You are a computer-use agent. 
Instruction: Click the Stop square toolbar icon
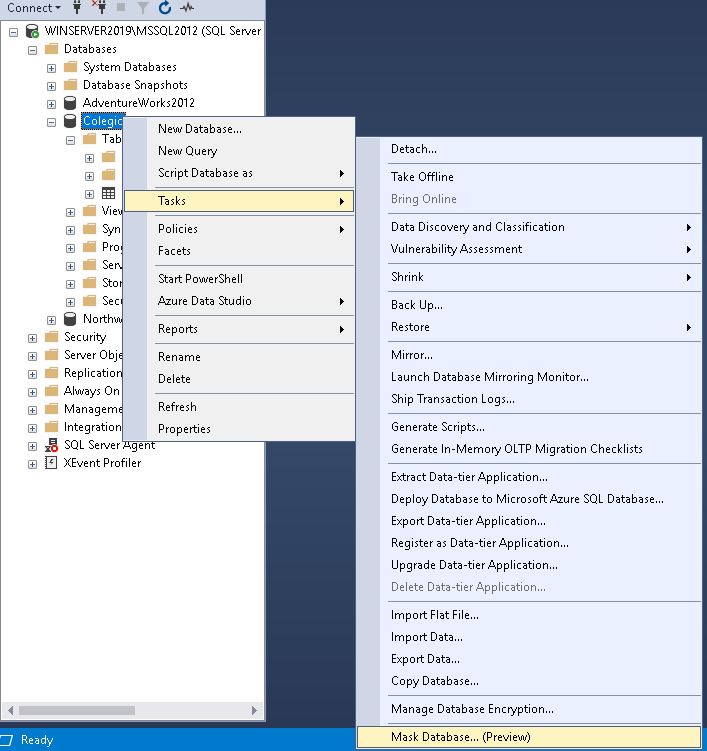[x=121, y=7]
